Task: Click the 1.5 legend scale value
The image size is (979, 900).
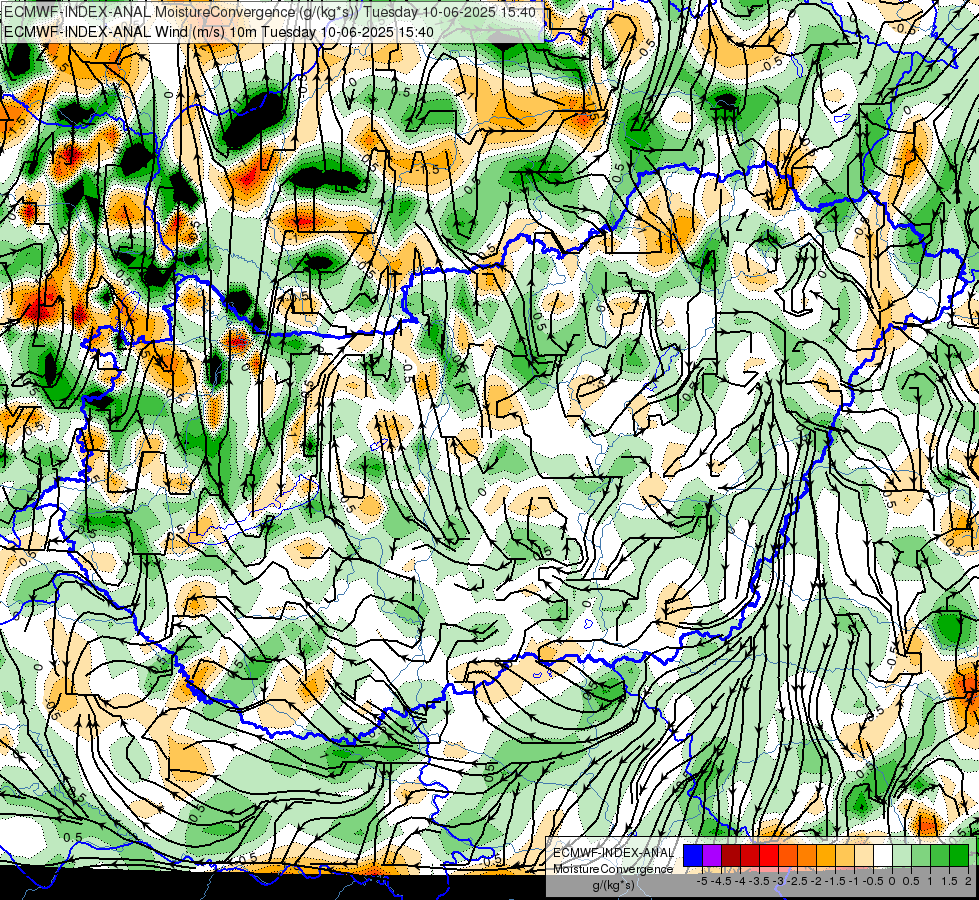Action: [950, 881]
